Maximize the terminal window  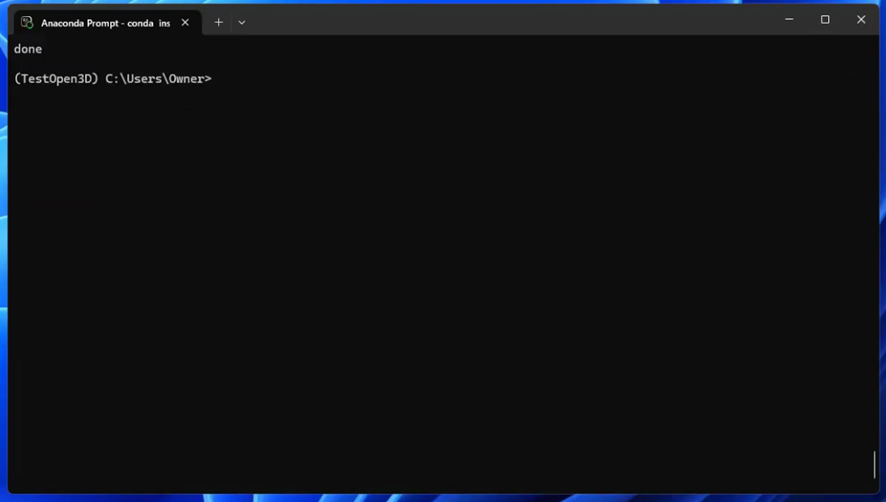[825, 19]
